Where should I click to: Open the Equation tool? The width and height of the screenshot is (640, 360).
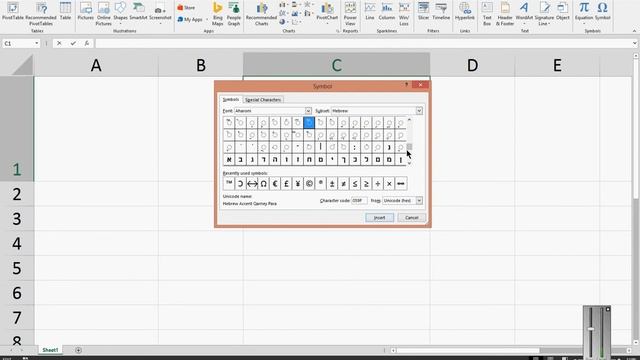[x=584, y=13]
